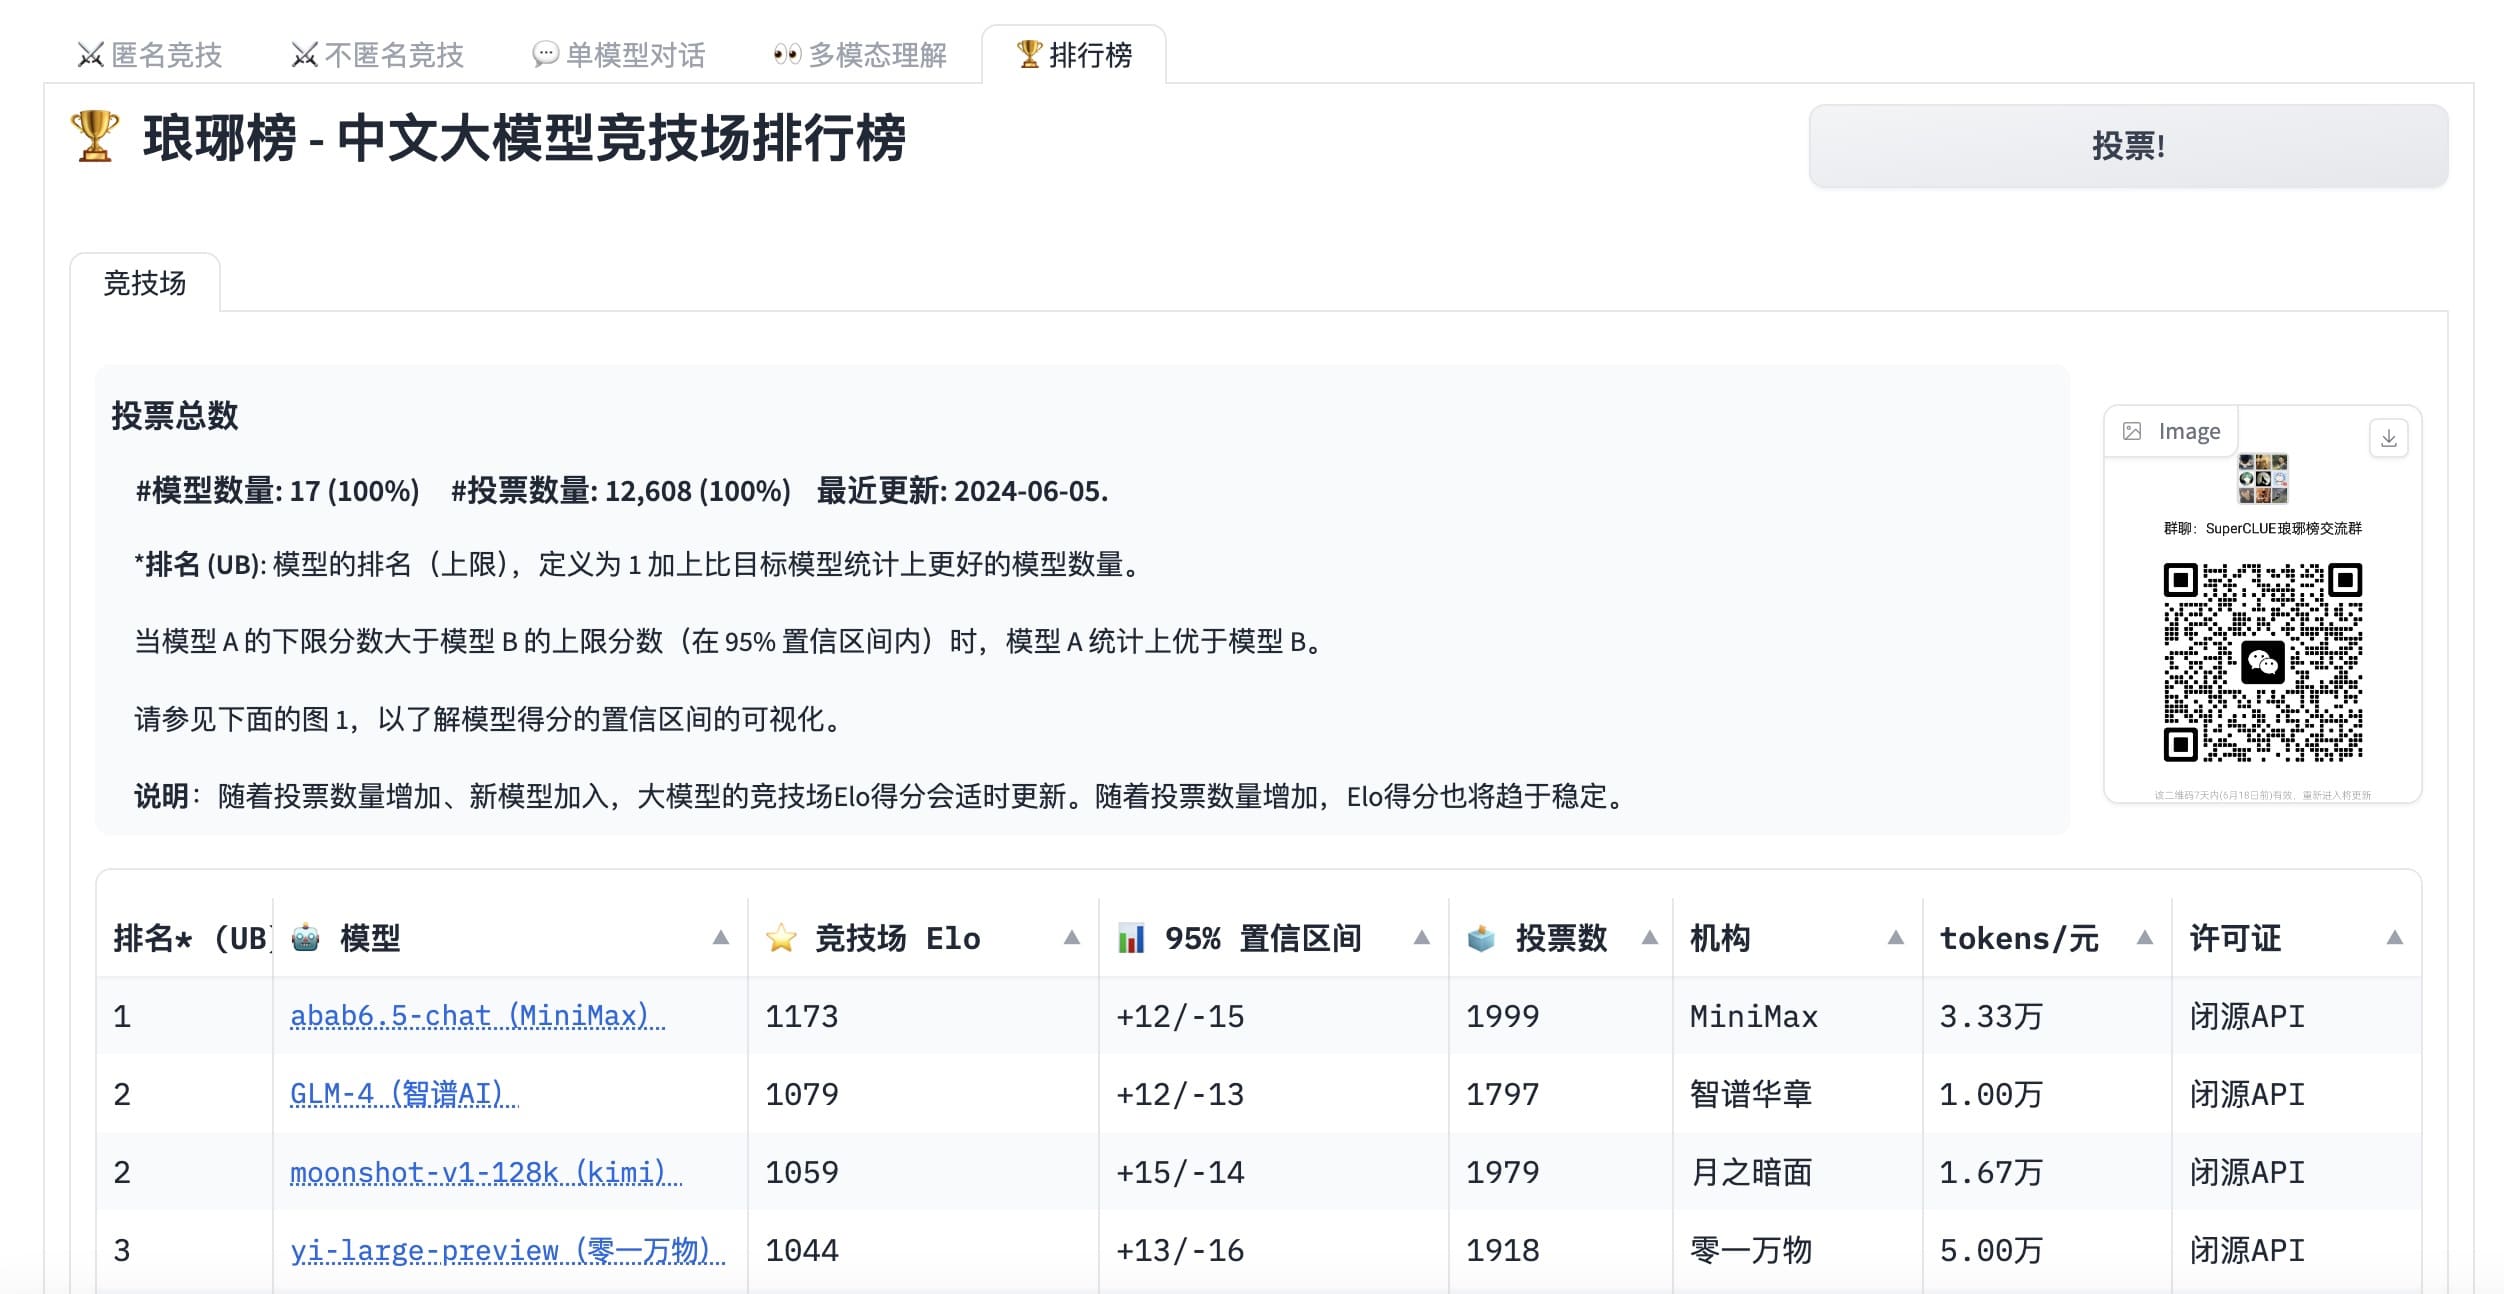Download the QR code image

tap(2388, 438)
